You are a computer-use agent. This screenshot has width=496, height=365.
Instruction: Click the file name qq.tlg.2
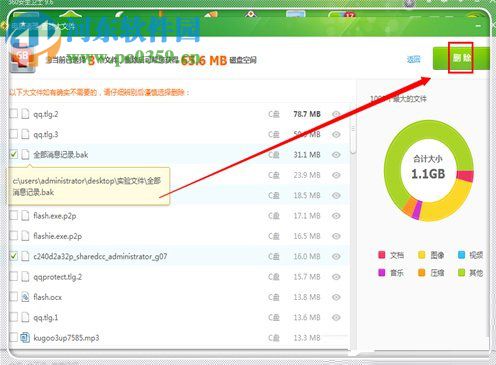(x=46, y=114)
